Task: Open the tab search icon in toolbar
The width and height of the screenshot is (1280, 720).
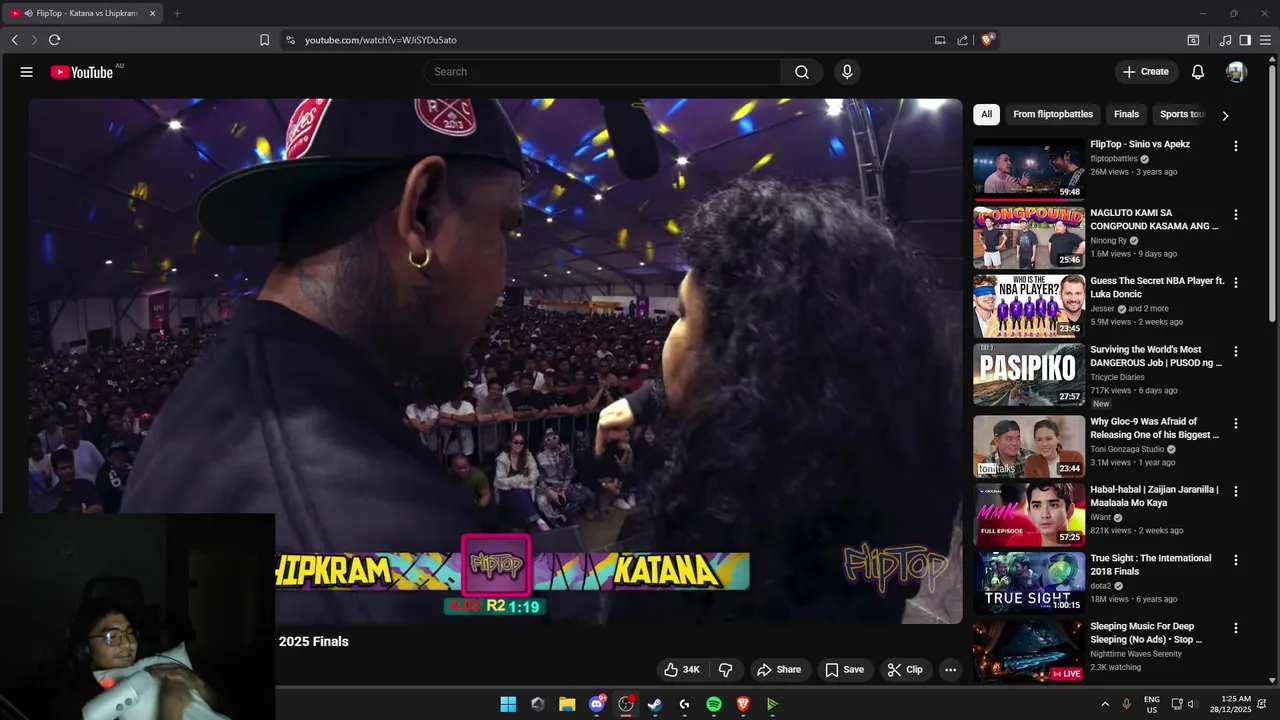Action: tap(1193, 40)
